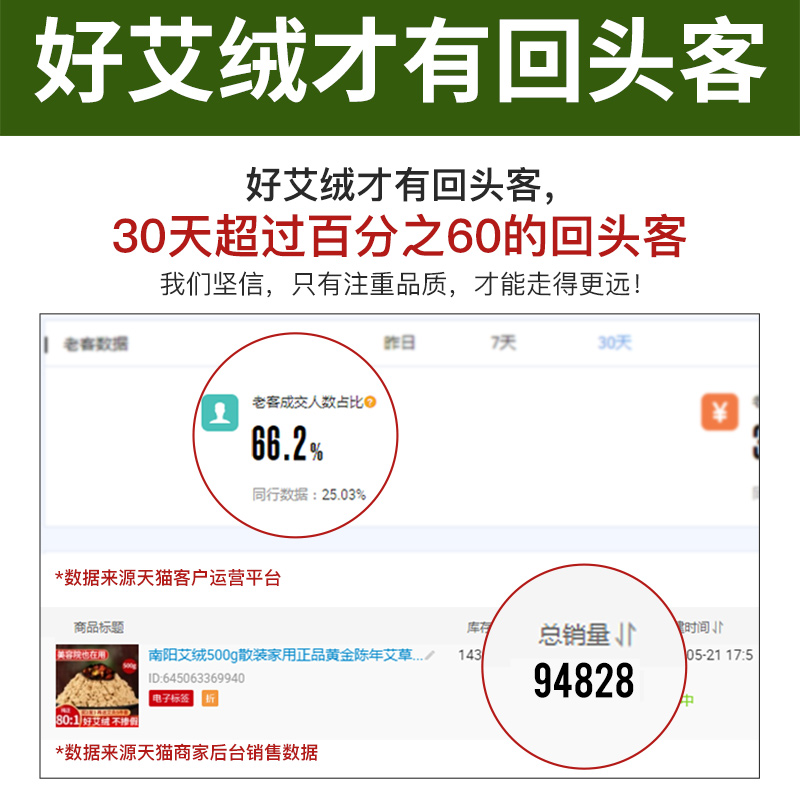Click the 66.2% returning customer value
The height and width of the screenshot is (800, 800).
pyautogui.click(x=287, y=444)
